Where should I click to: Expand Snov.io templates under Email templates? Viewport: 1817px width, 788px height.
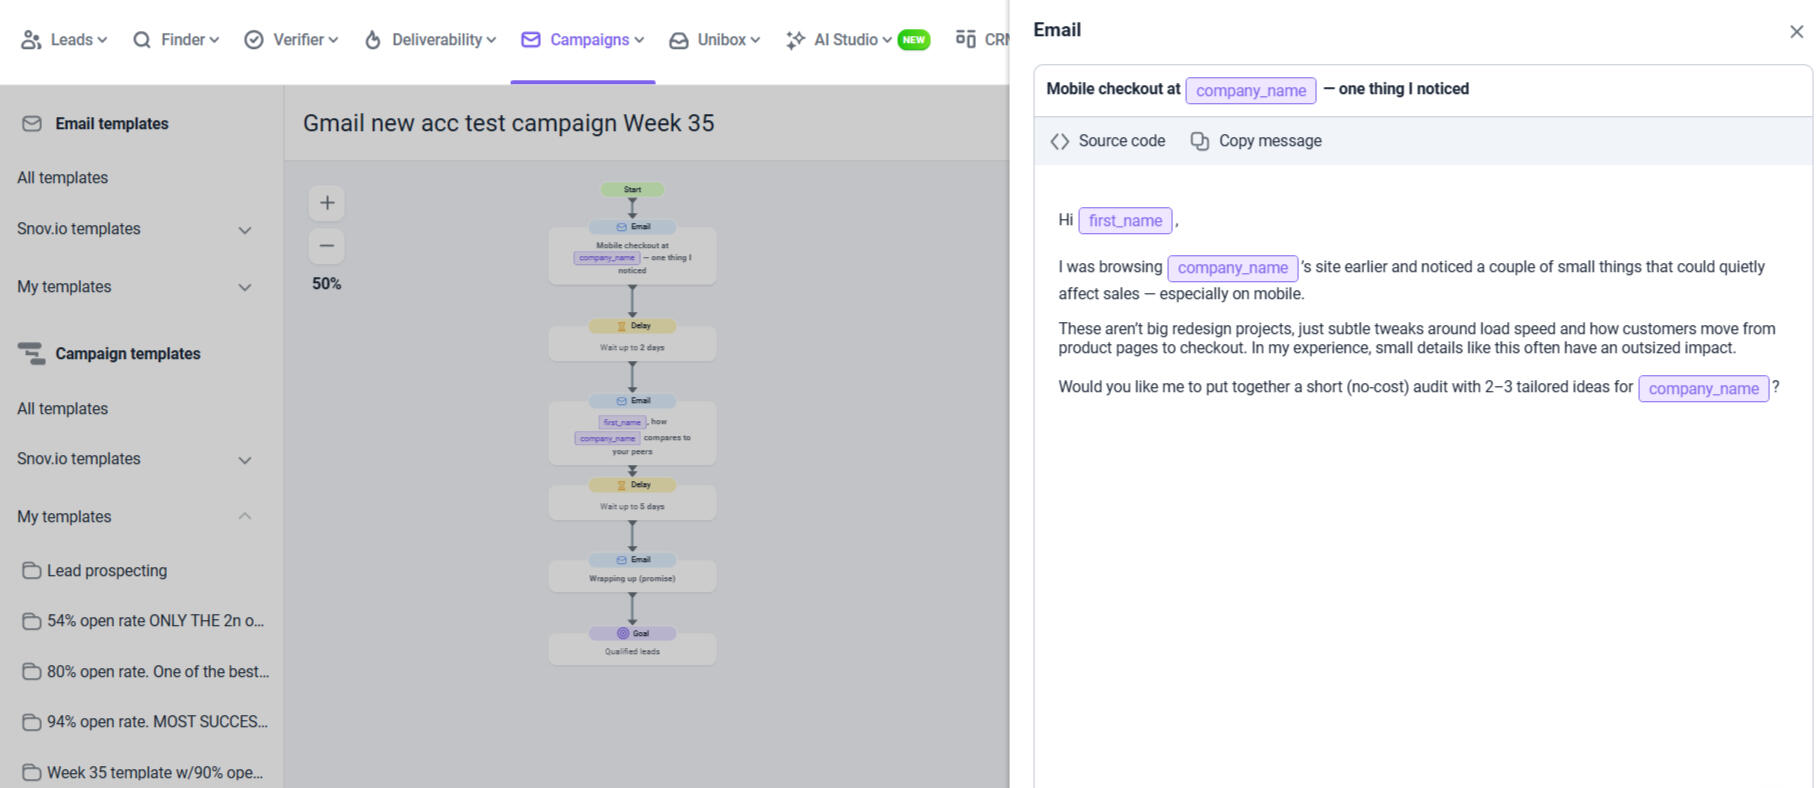[x=245, y=230]
